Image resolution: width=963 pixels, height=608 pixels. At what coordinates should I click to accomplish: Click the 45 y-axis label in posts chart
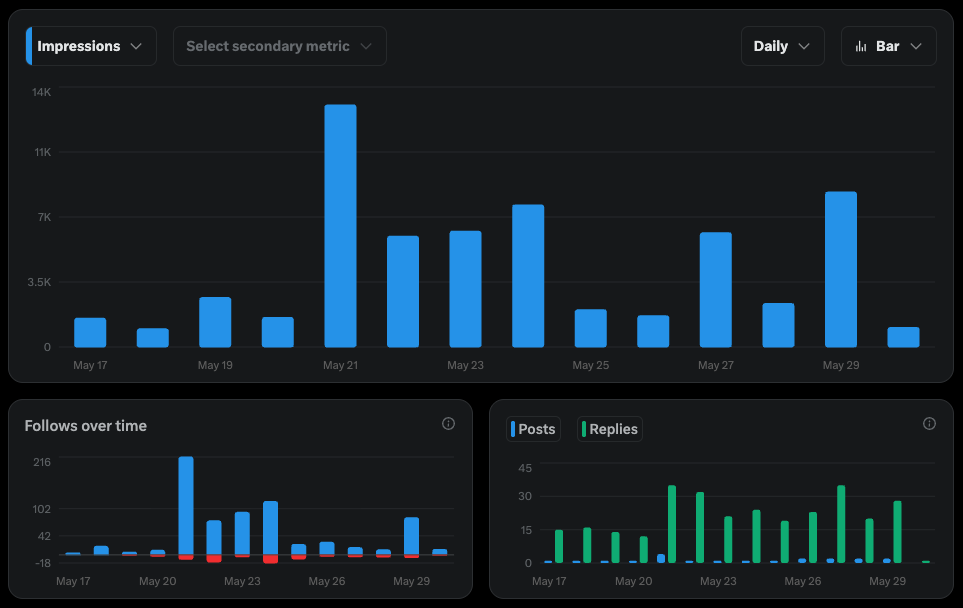point(525,468)
